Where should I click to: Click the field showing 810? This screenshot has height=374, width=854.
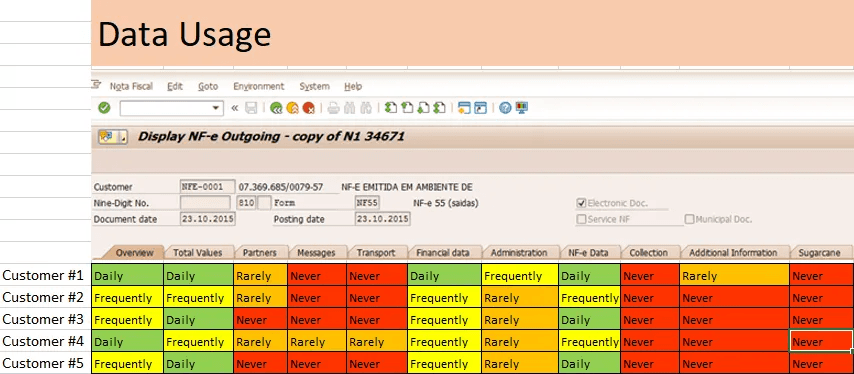tap(247, 203)
